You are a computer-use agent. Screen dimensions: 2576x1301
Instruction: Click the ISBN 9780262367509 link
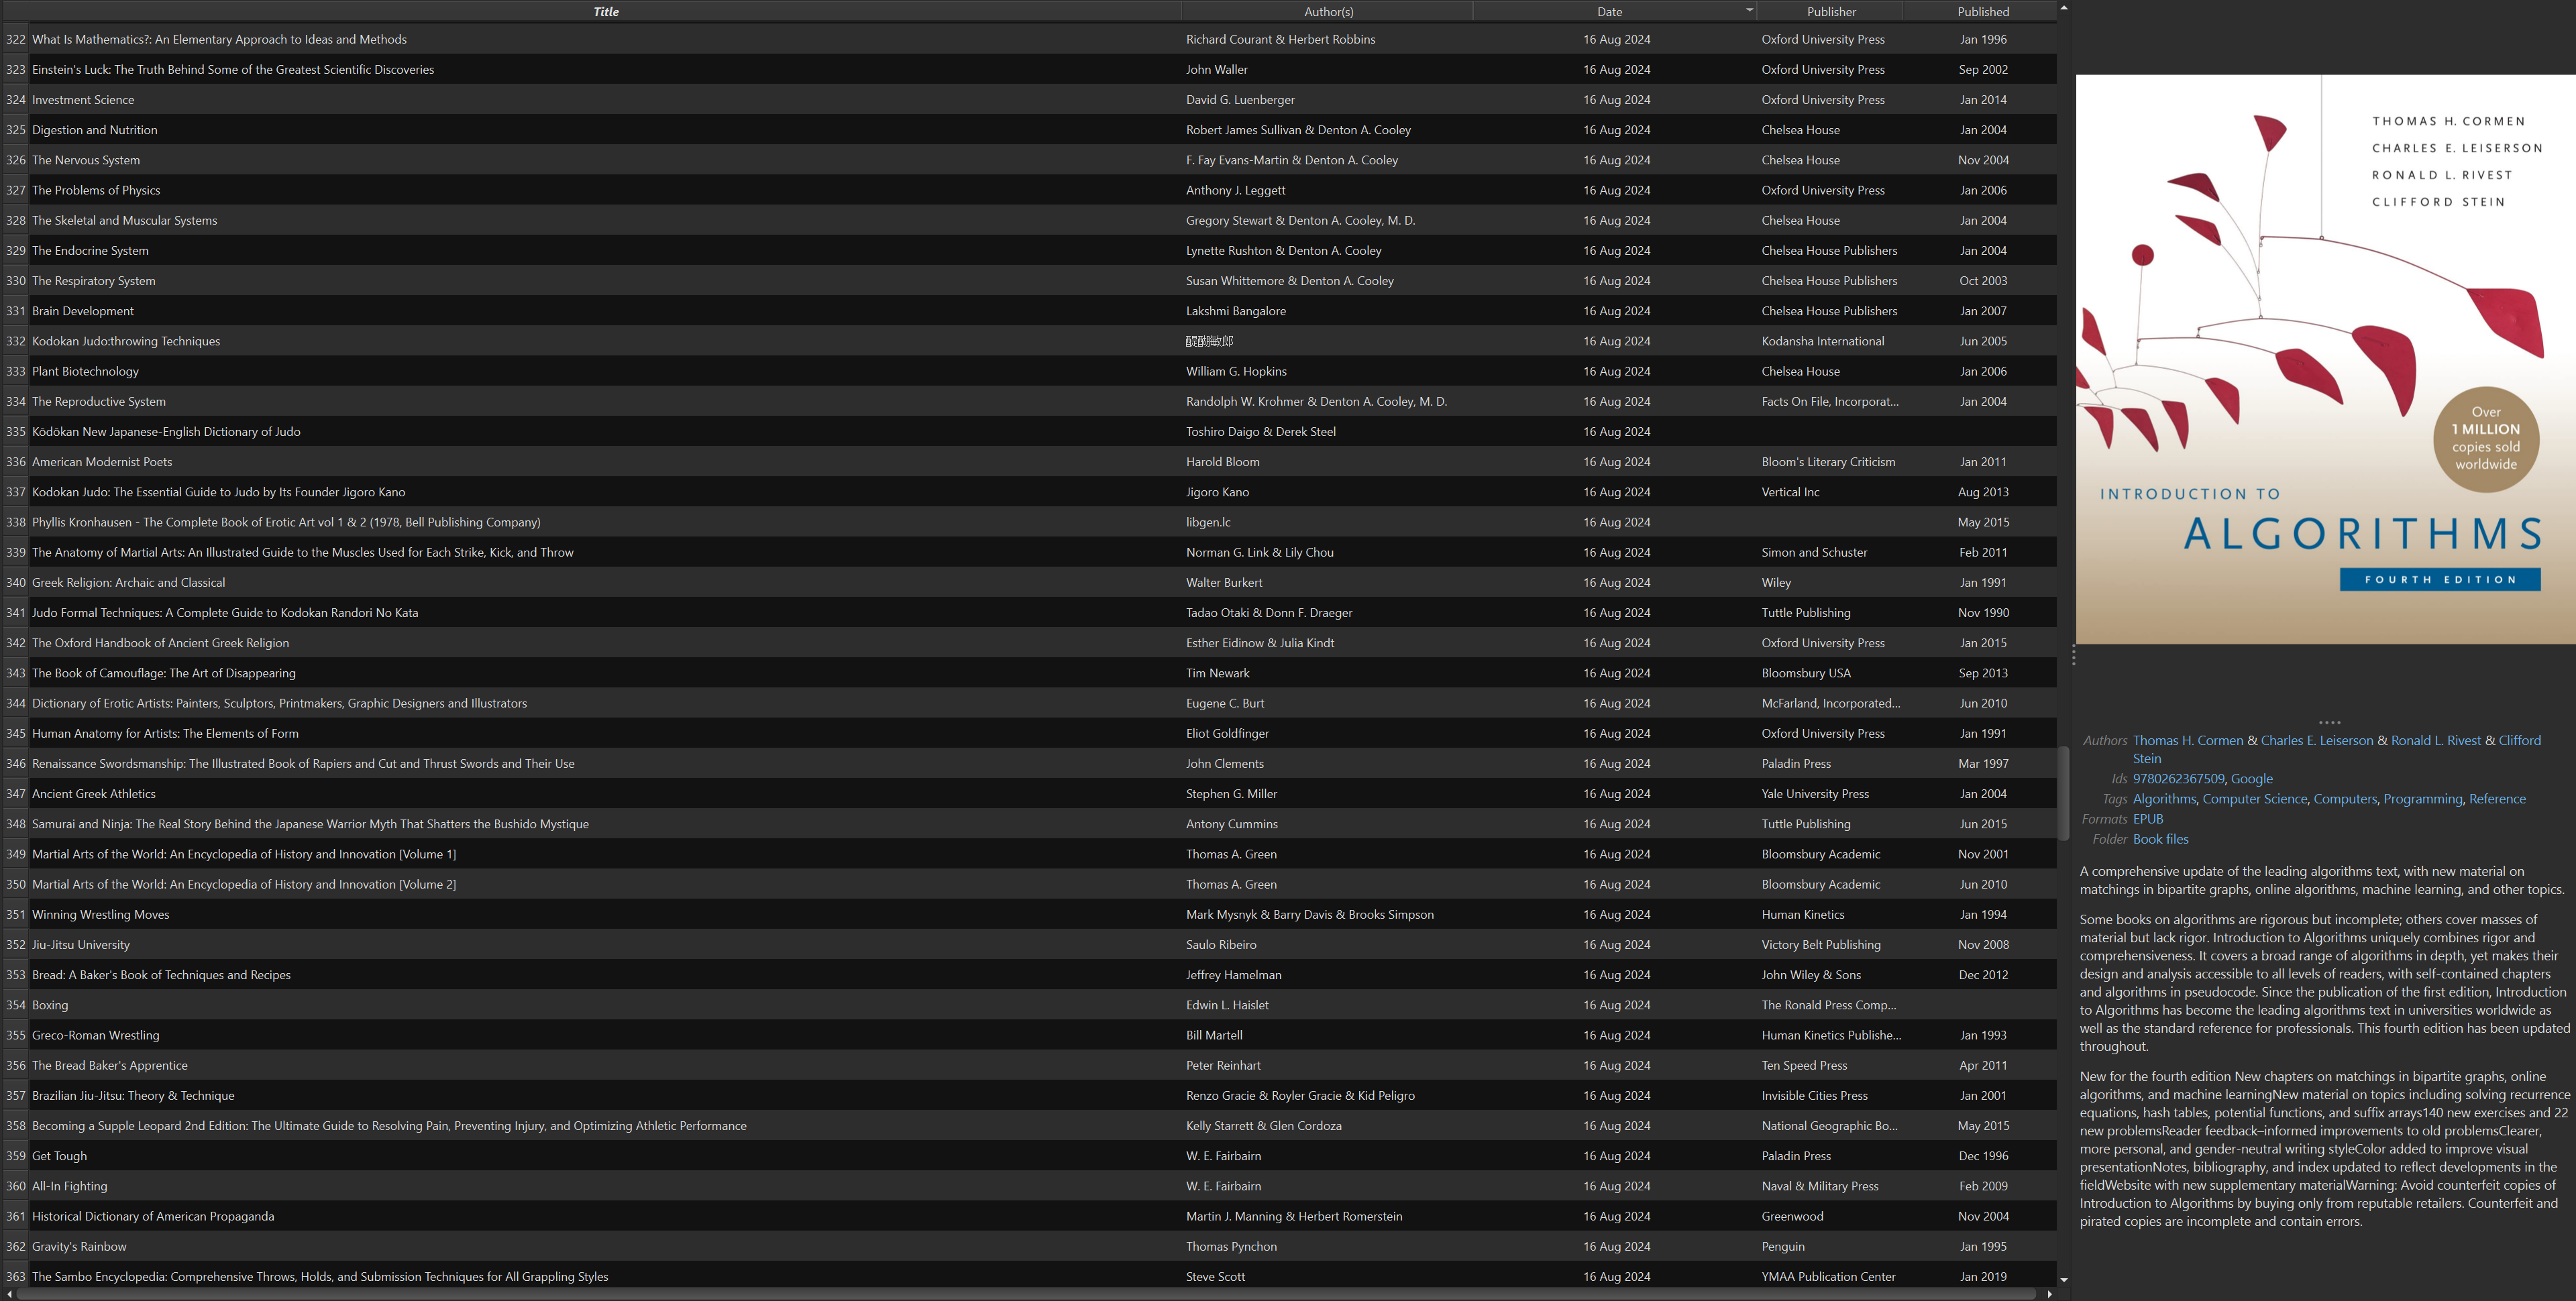(x=2178, y=779)
